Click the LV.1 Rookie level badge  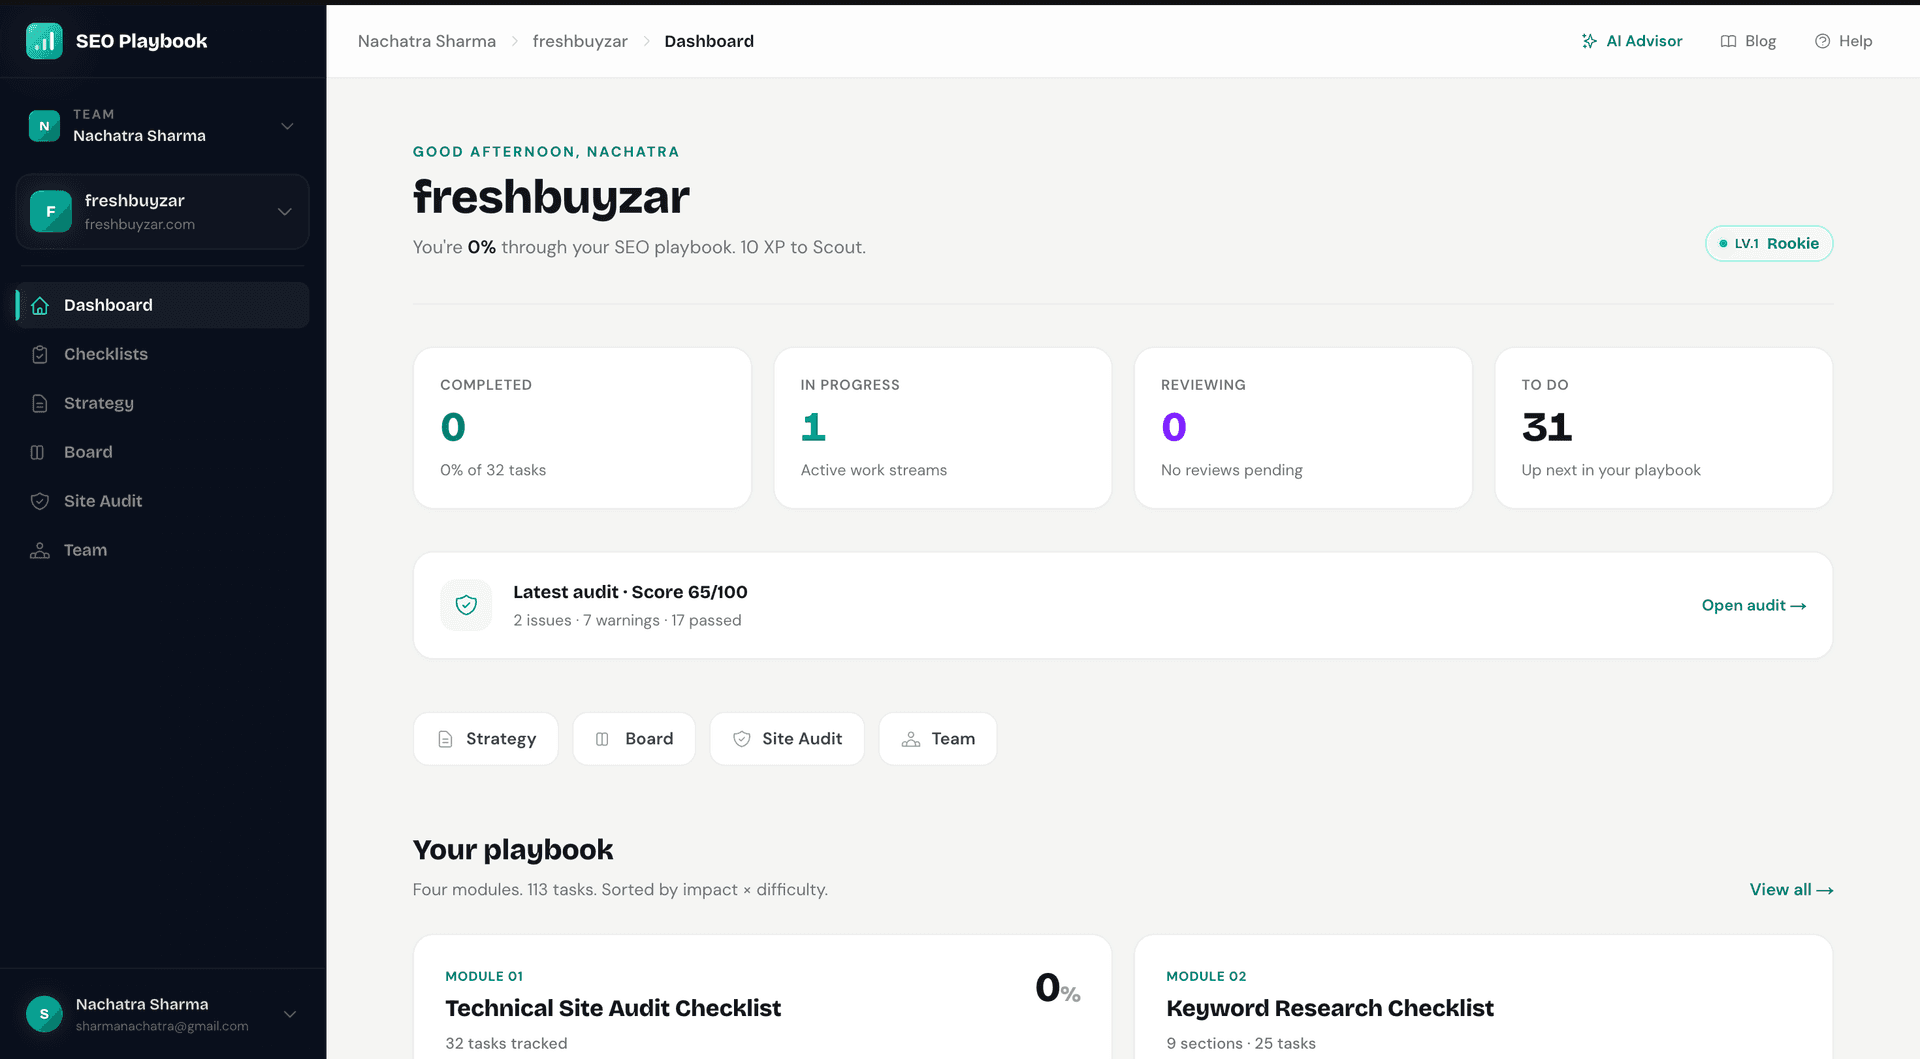coord(1769,244)
